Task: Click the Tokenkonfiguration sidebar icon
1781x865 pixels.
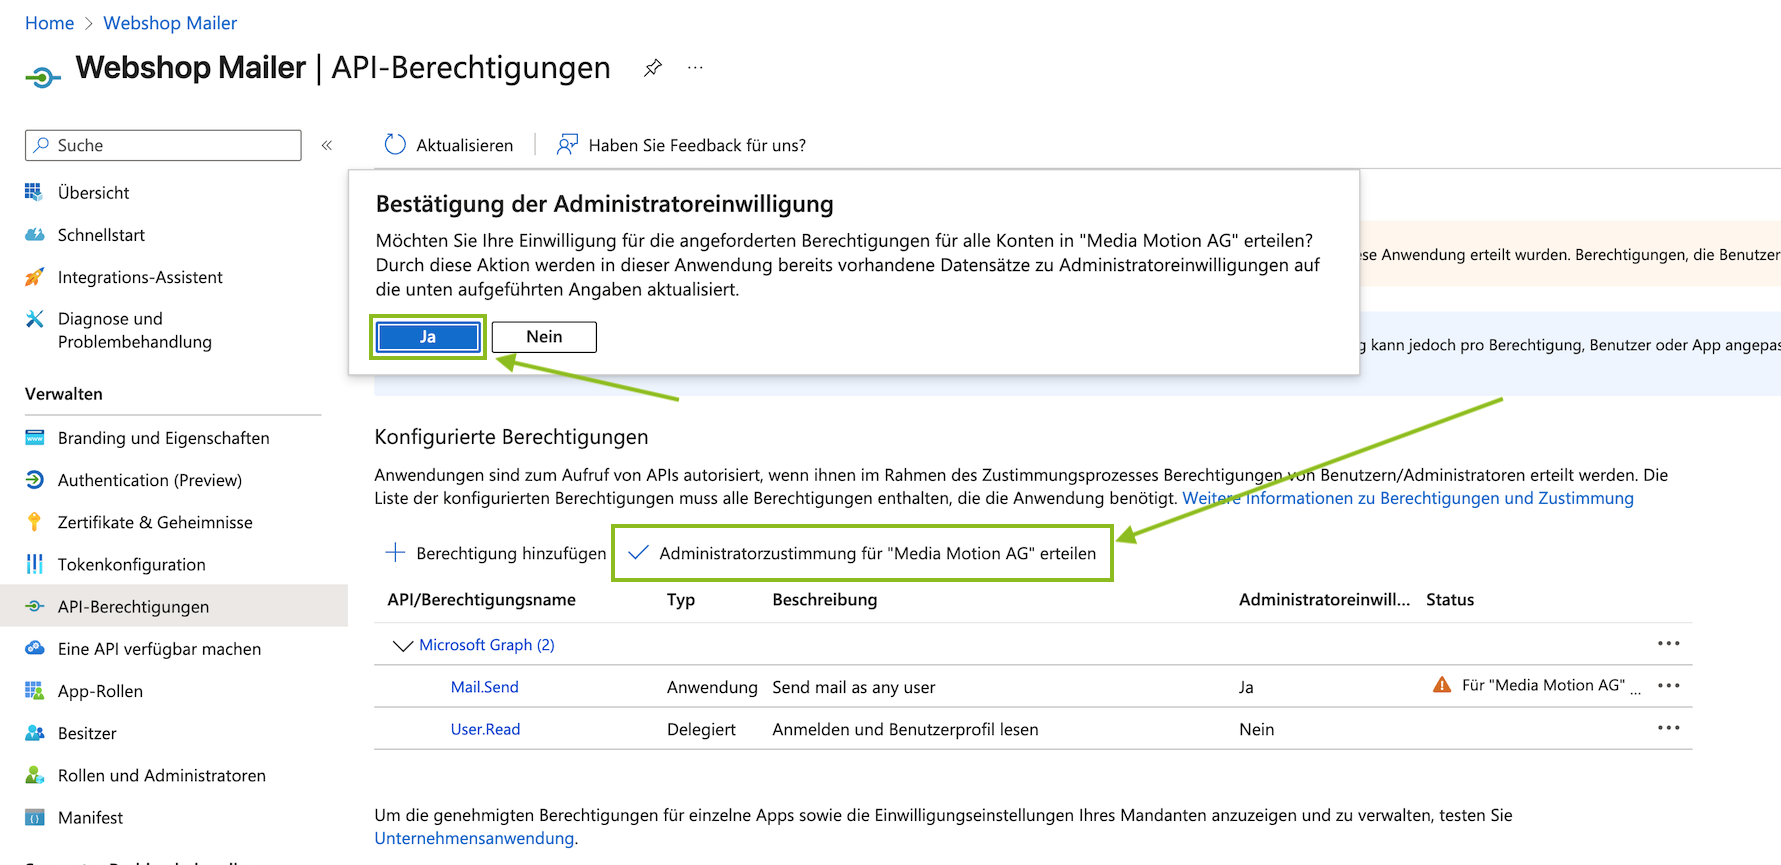Action: point(35,565)
